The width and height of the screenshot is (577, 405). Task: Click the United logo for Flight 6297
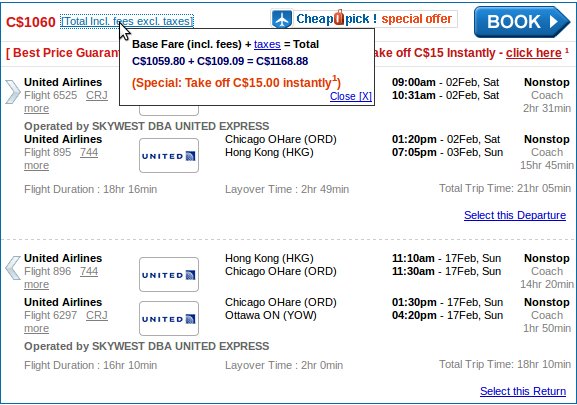(169, 319)
